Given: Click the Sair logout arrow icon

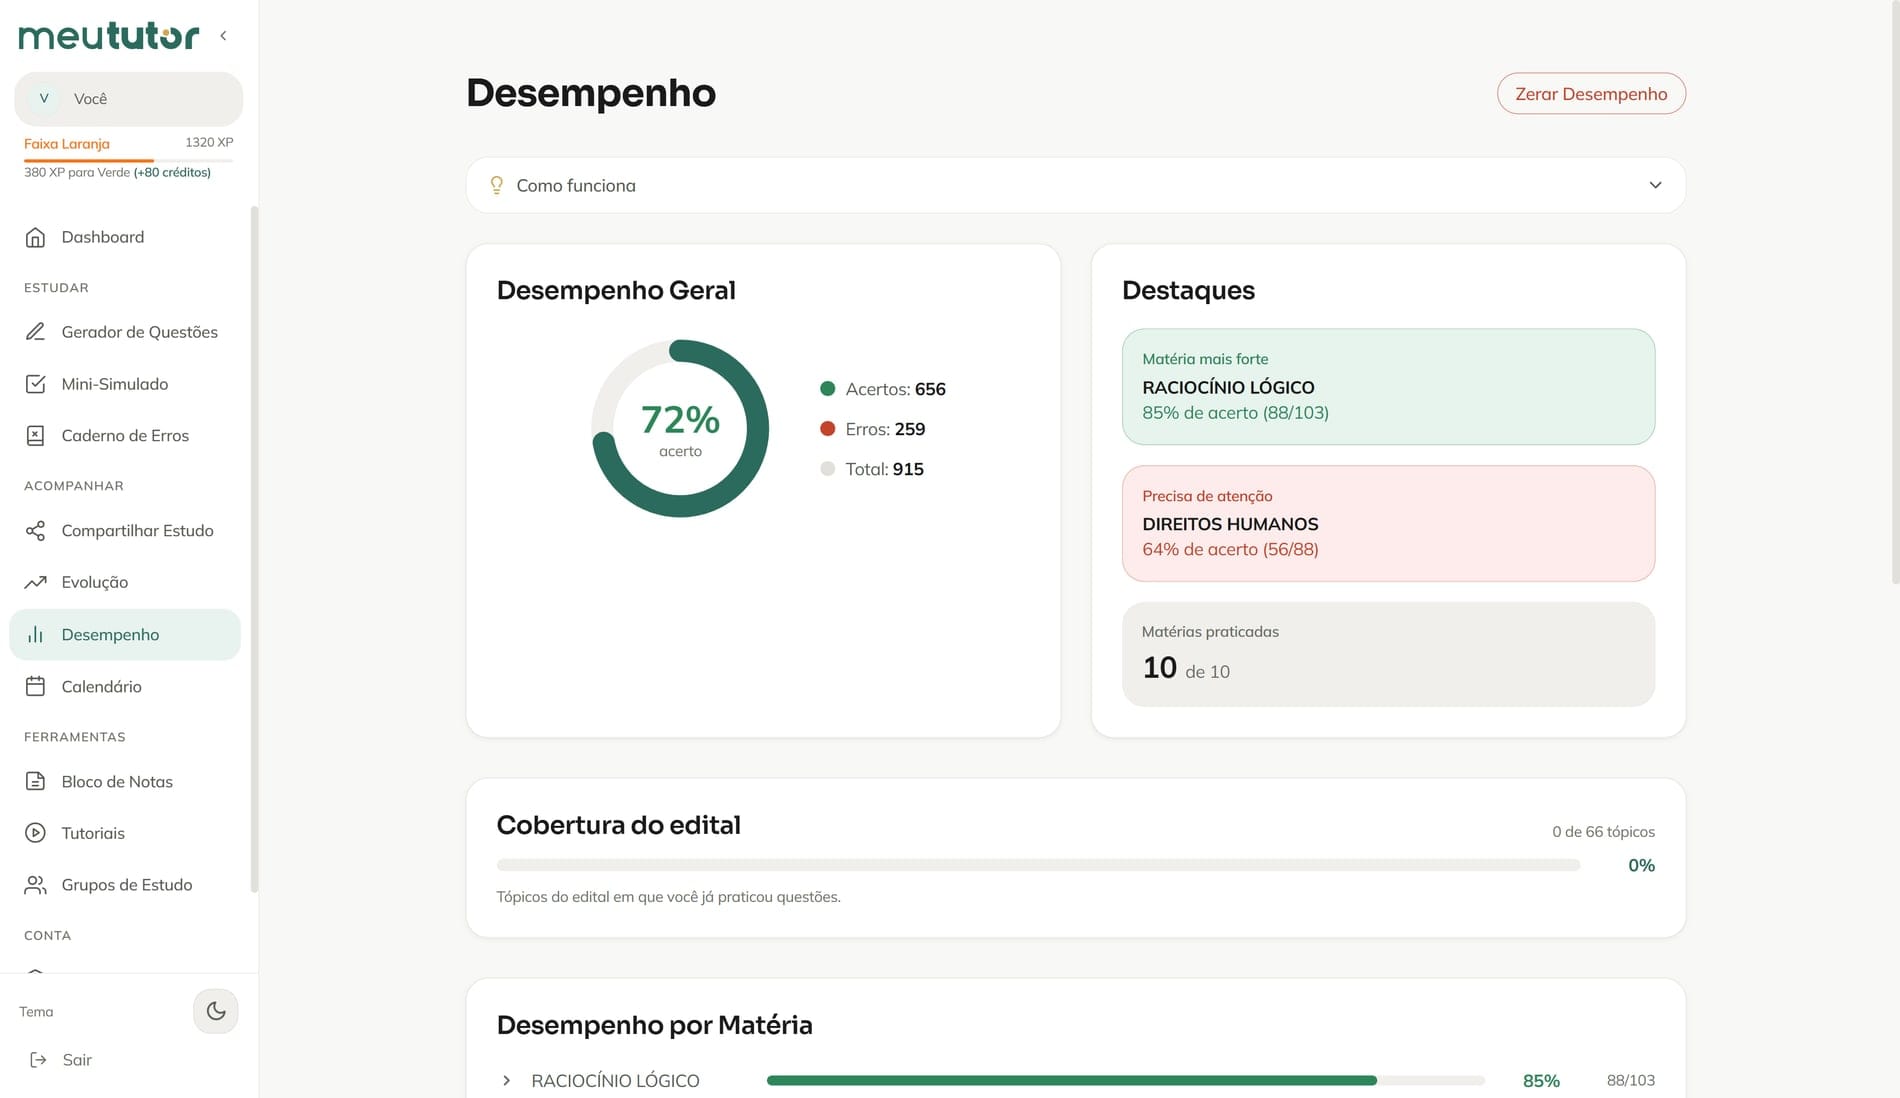Looking at the screenshot, I should click(x=38, y=1060).
